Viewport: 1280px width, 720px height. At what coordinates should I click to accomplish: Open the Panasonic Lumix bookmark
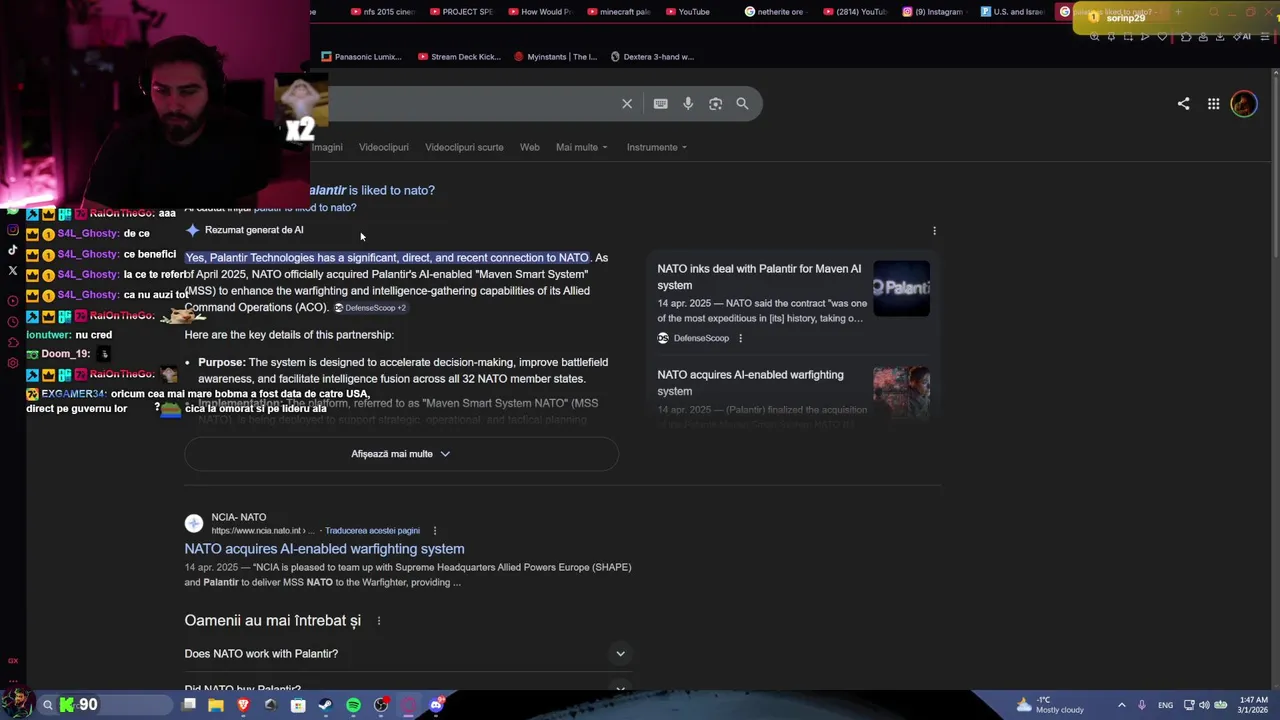362,57
